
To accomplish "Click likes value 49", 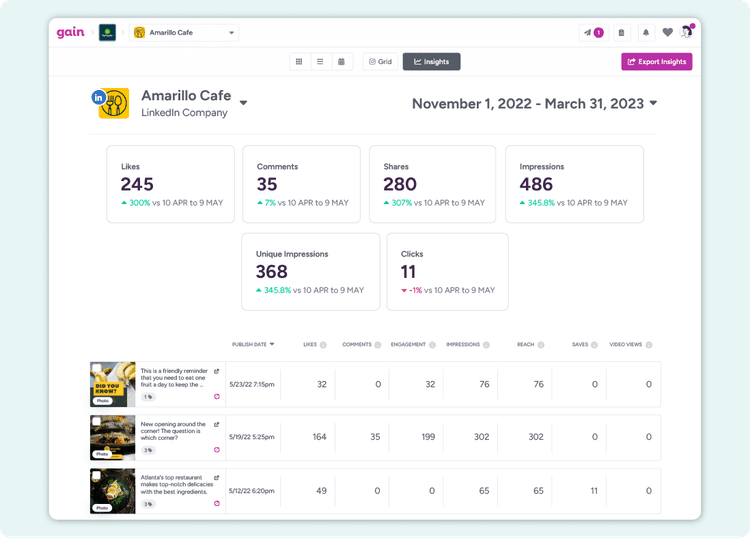I will [x=321, y=491].
